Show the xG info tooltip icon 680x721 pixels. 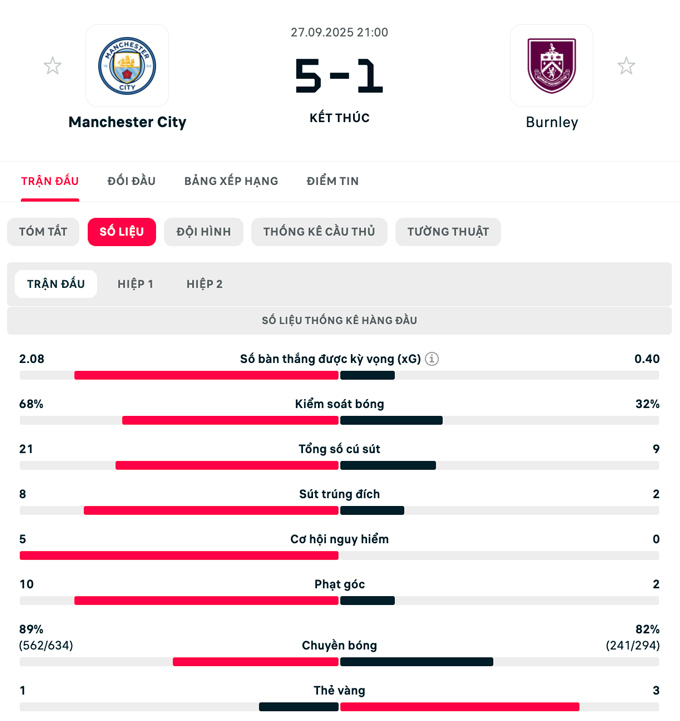tap(432, 359)
